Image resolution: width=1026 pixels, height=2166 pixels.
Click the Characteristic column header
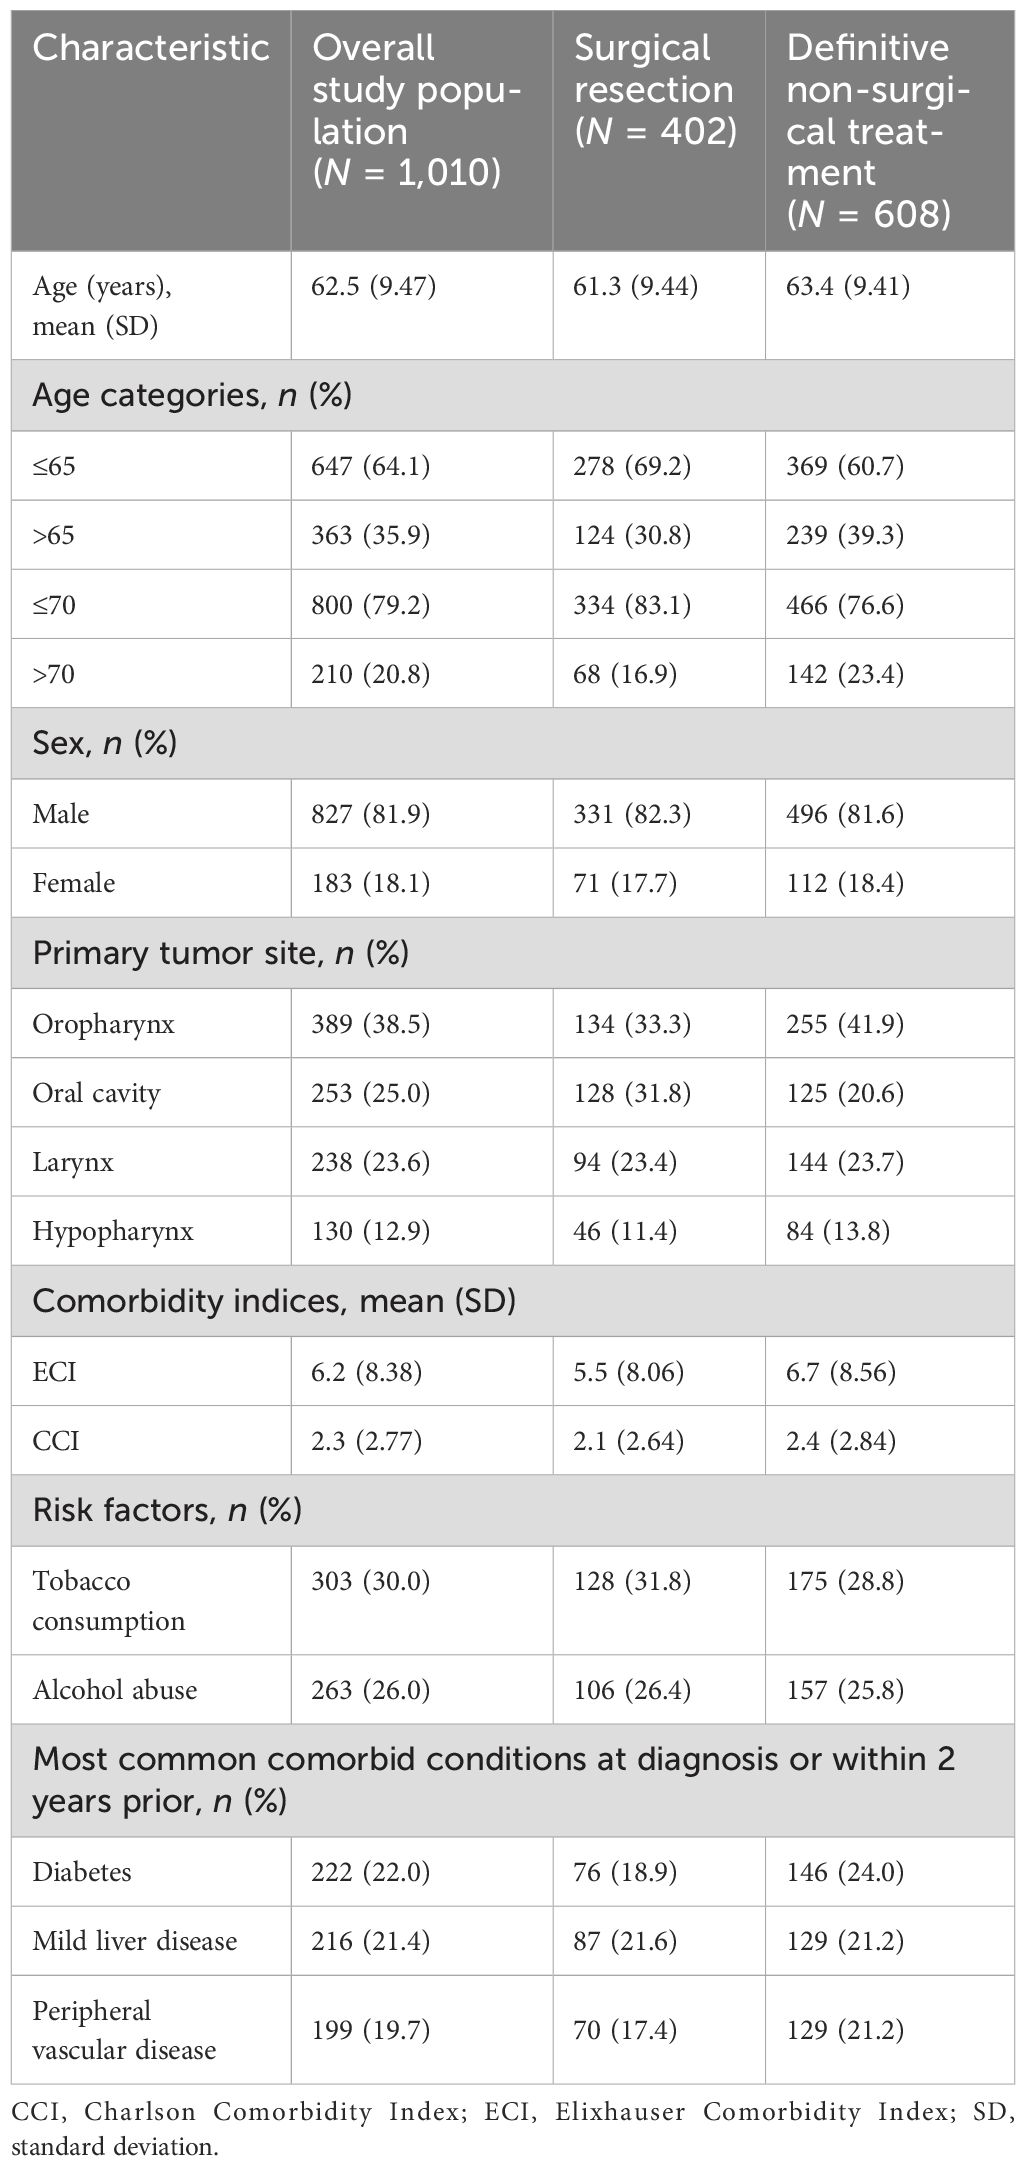(x=151, y=48)
